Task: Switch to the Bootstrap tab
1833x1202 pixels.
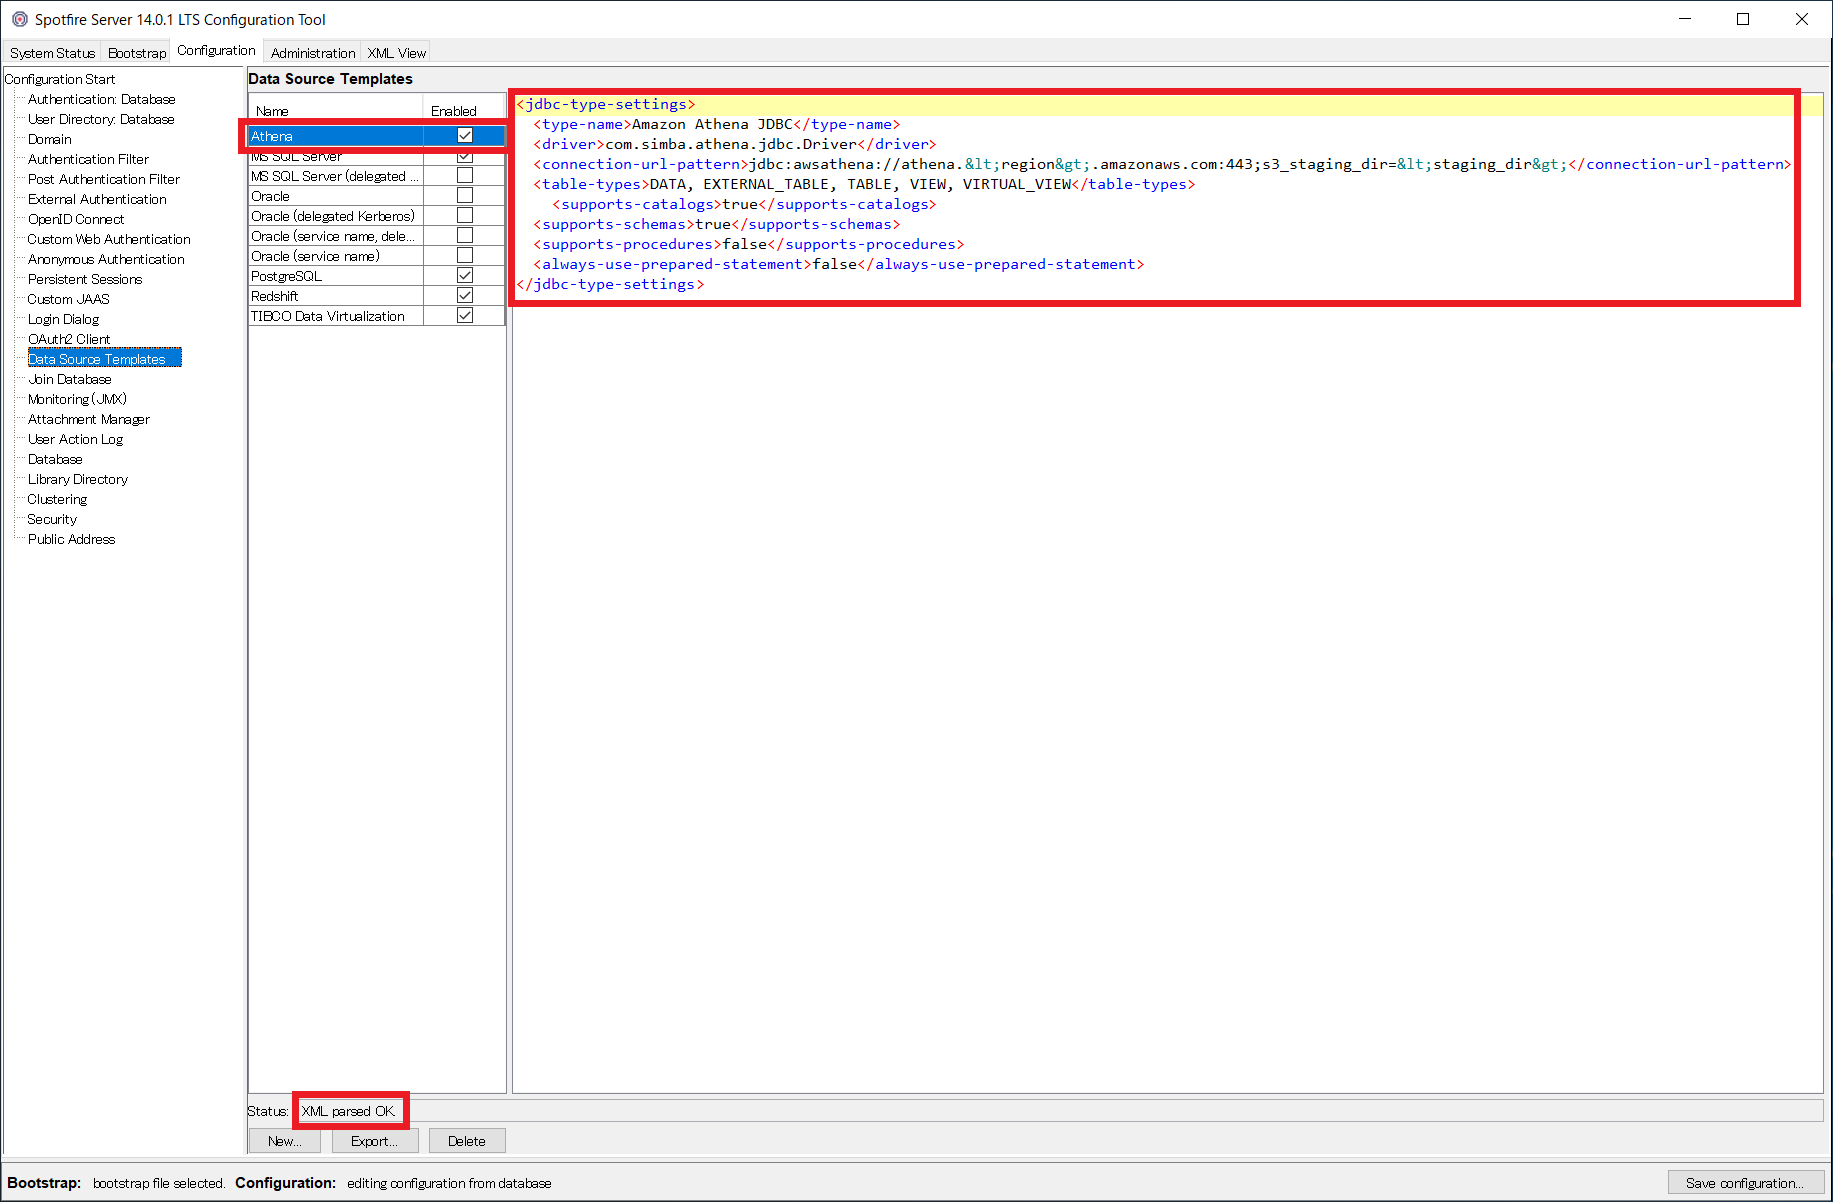Action: (x=137, y=53)
